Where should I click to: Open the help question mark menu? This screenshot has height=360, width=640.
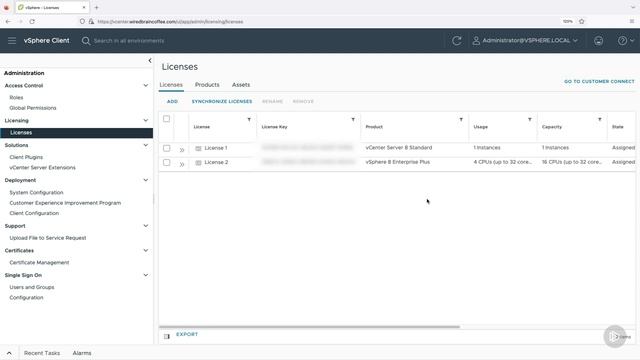tap(626, 40)
